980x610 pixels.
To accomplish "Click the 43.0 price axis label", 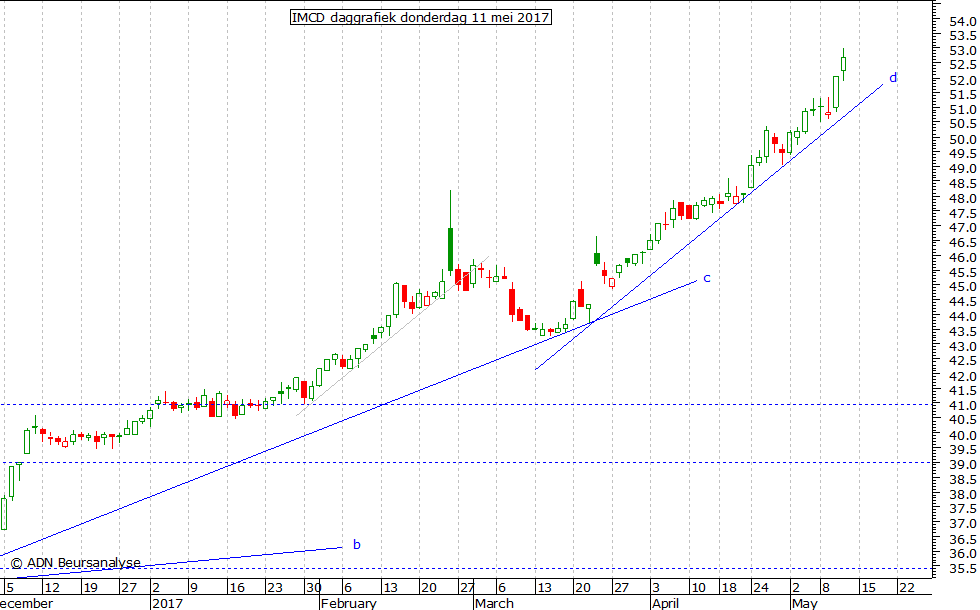I will click(x=962, y=346).
